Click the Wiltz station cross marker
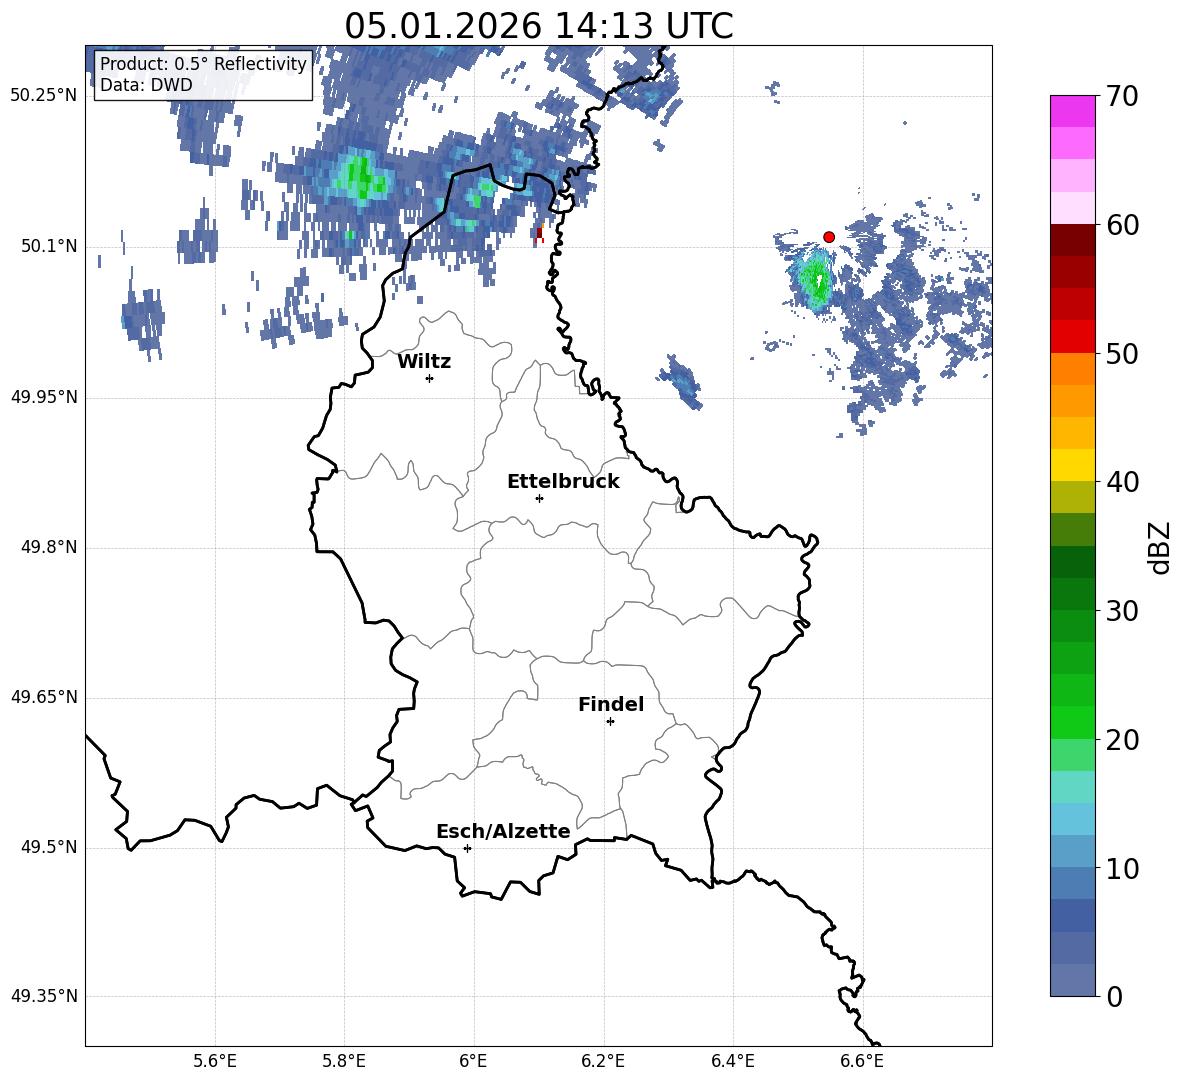The image size is (1184, 1081). 430,378
